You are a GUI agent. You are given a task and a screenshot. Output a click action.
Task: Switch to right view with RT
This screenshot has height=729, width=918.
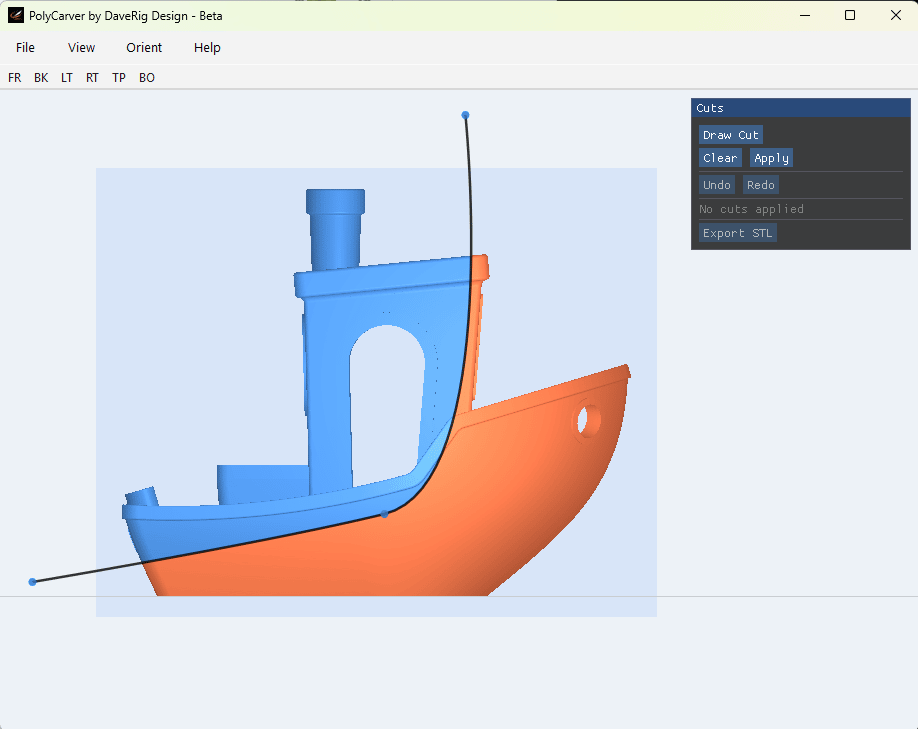(93, 78)
